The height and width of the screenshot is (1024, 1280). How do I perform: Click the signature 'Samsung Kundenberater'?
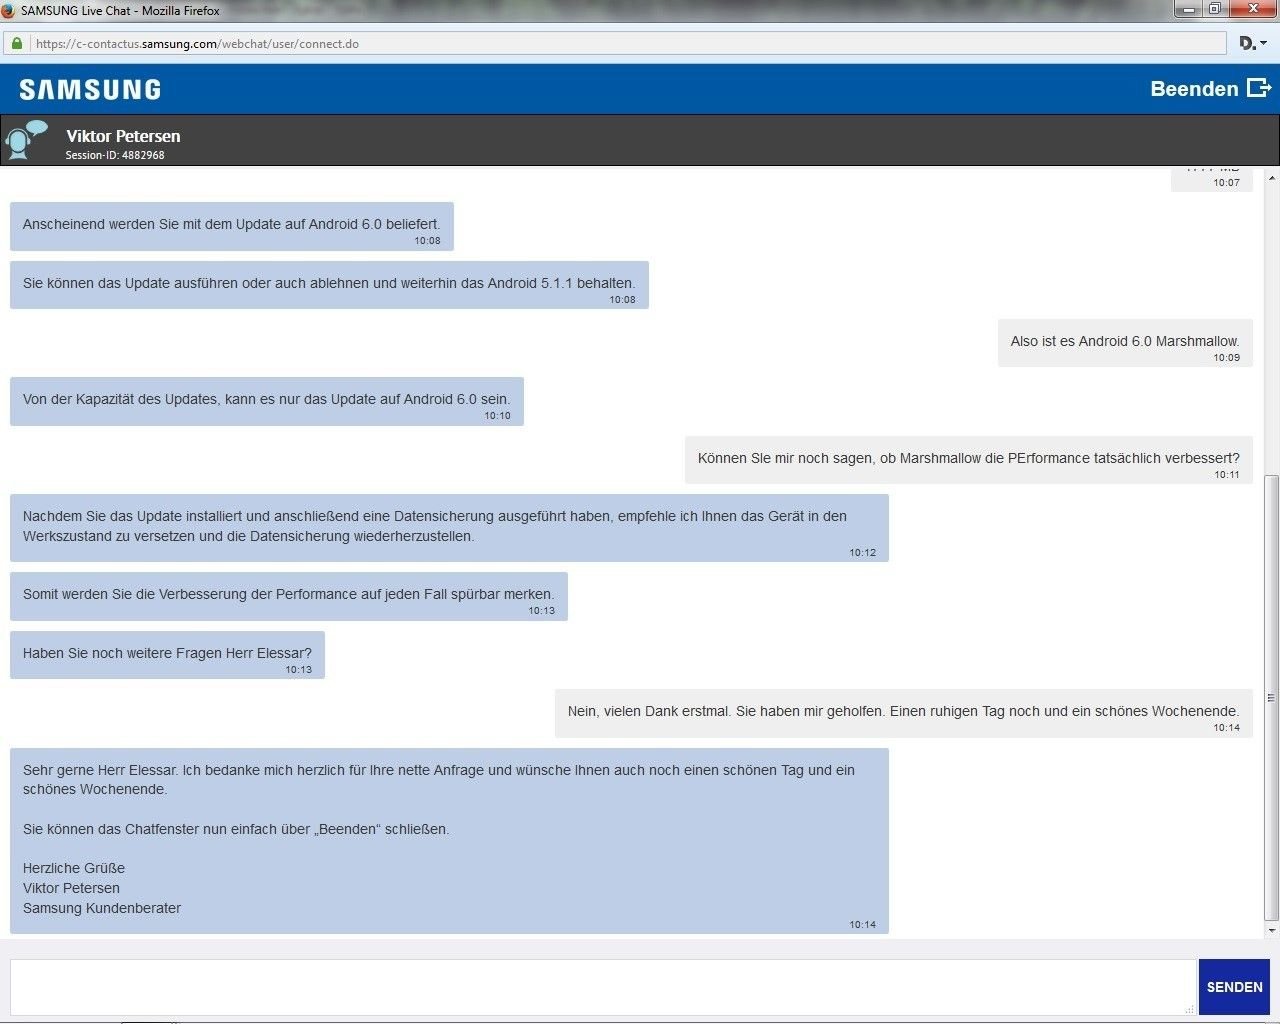(x=102, y=908)
